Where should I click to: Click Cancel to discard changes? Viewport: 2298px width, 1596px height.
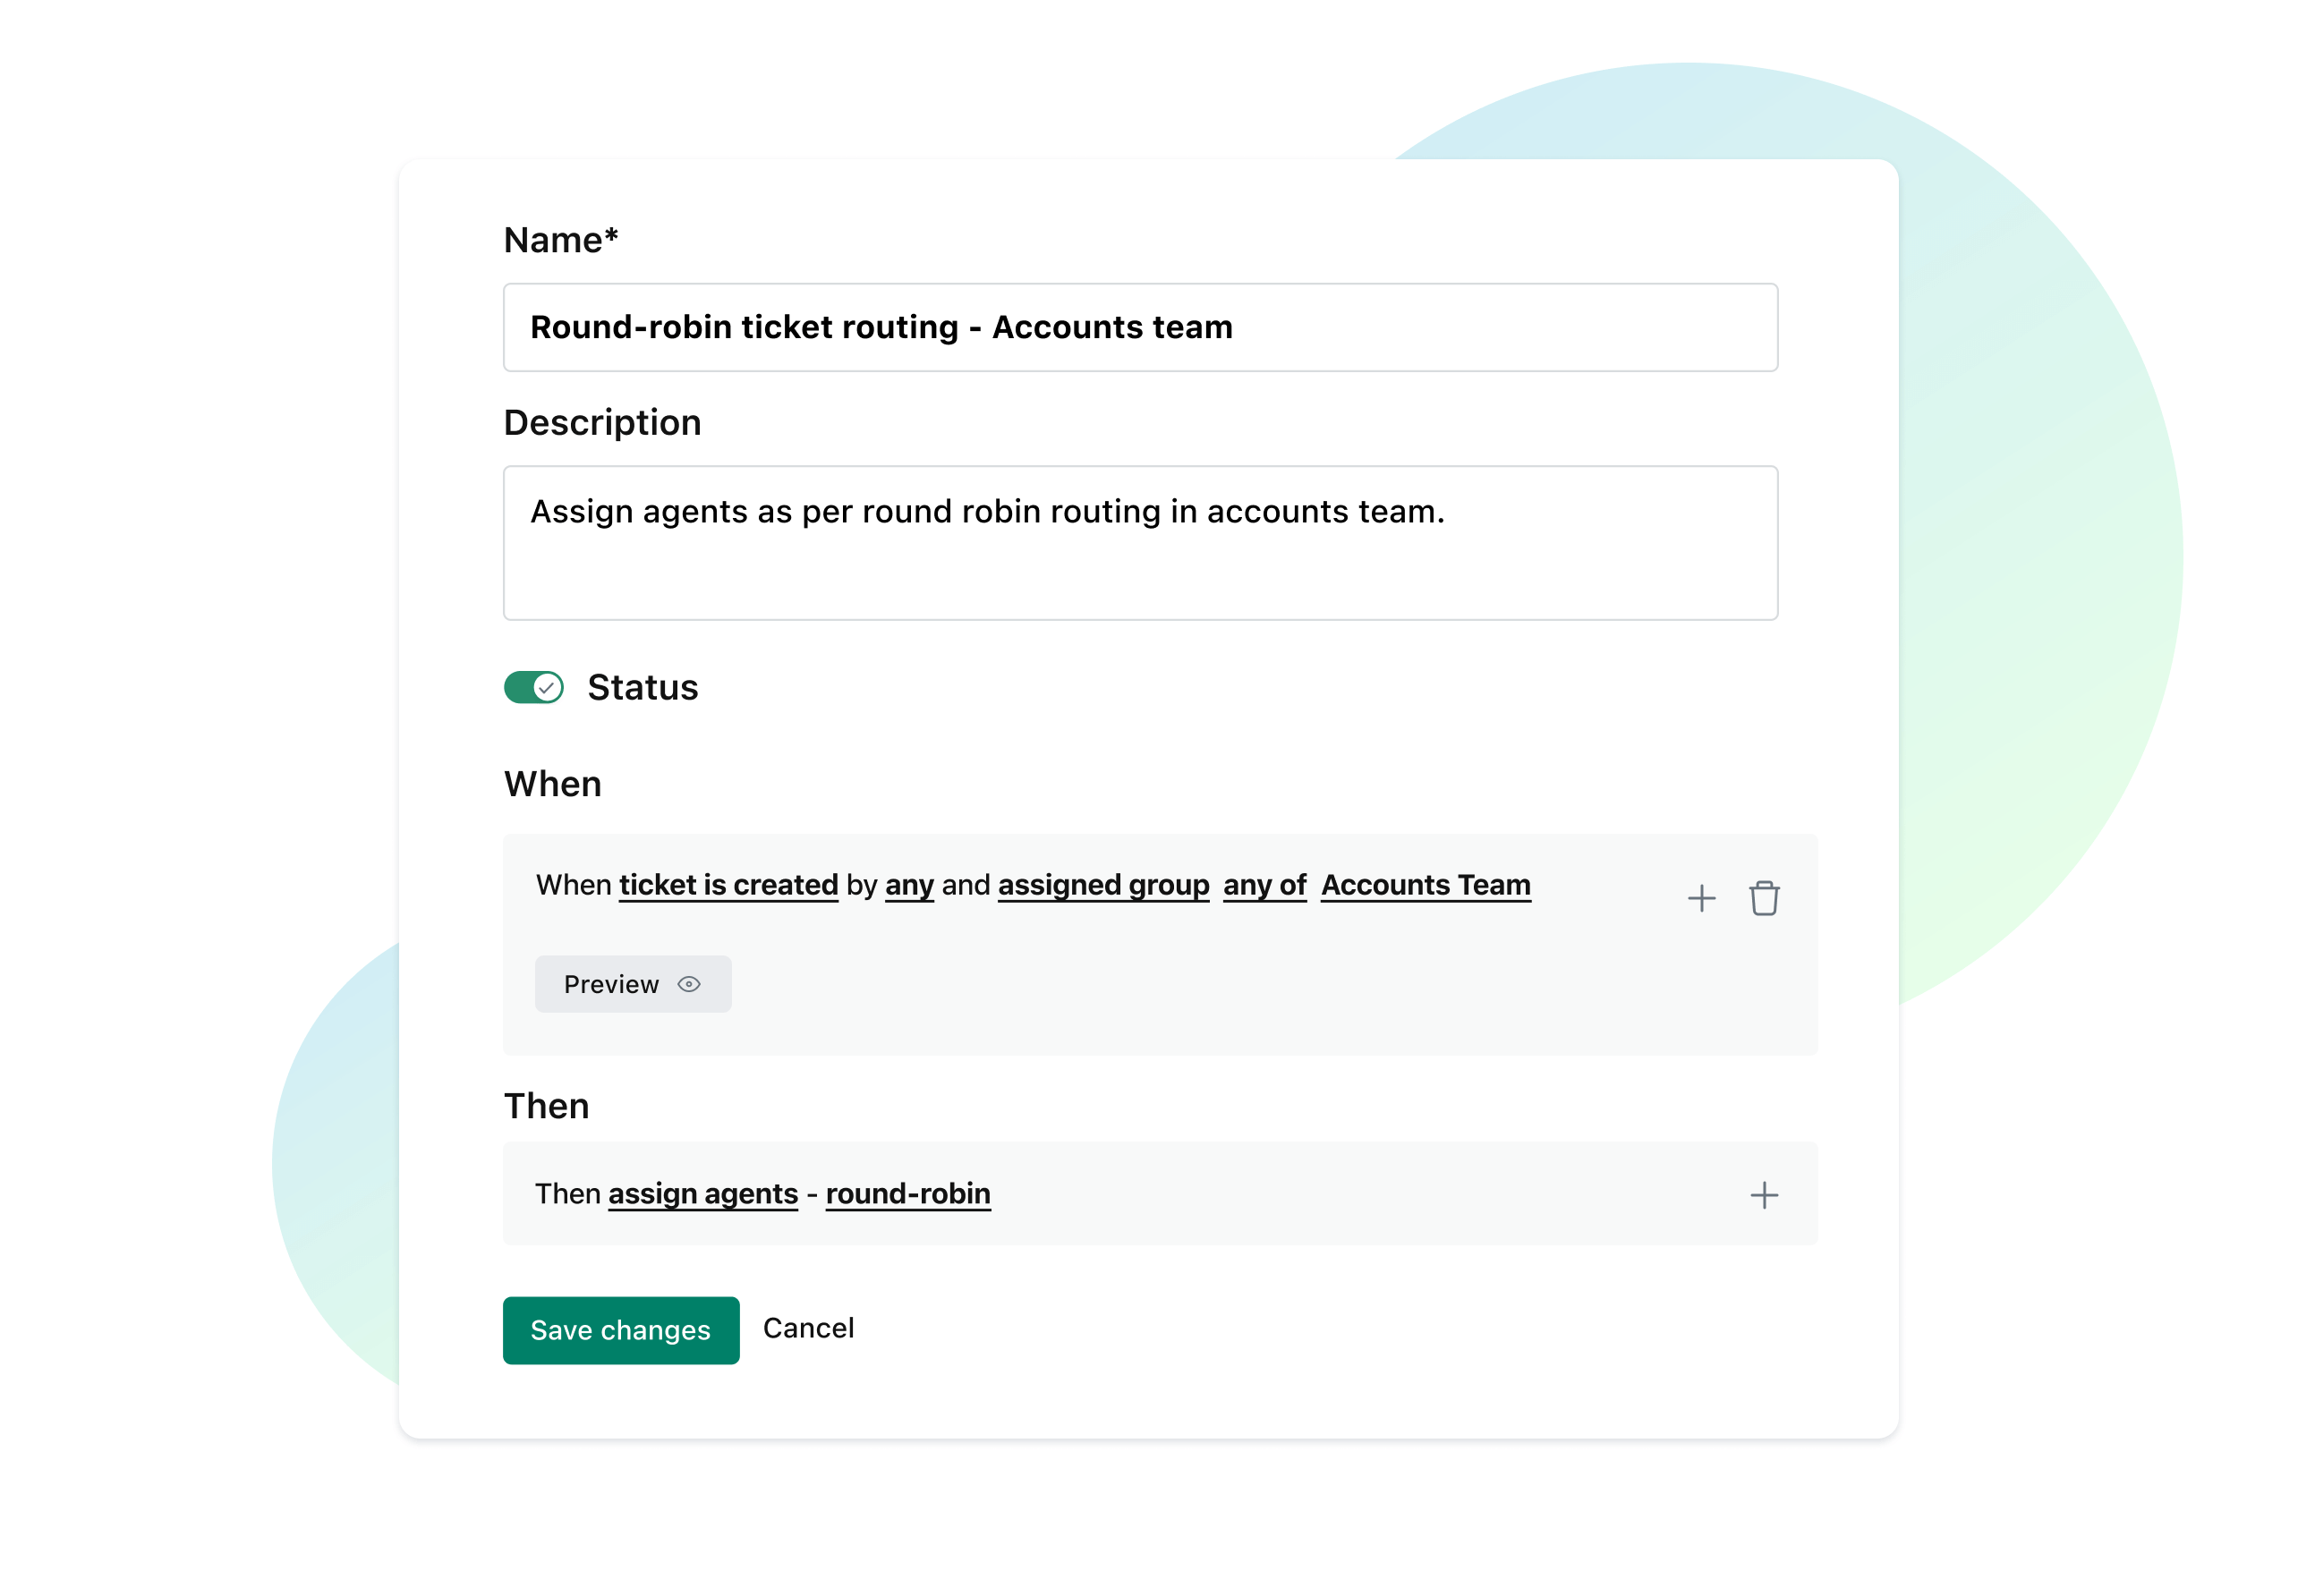(808, 1327)
